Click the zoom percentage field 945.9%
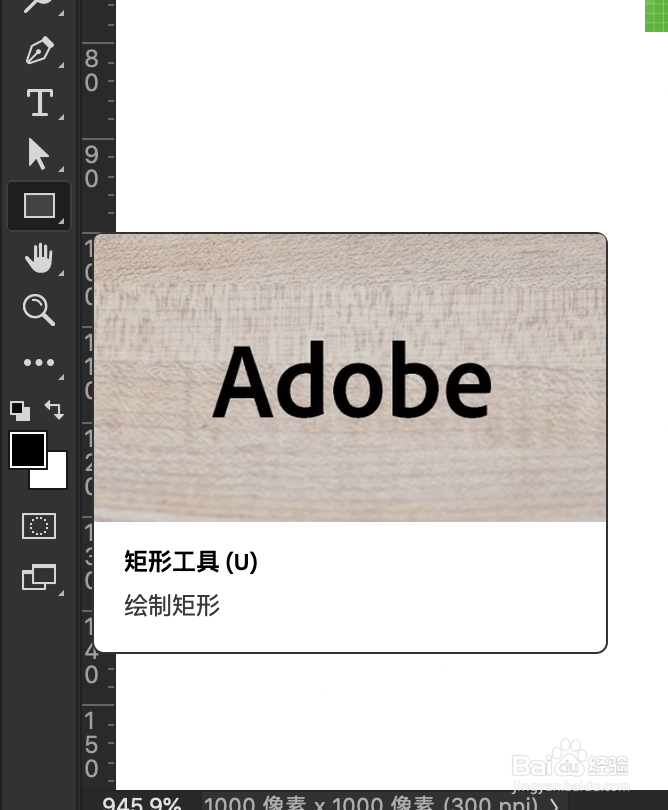The image size is (668, 810). [x=142, y=803]
